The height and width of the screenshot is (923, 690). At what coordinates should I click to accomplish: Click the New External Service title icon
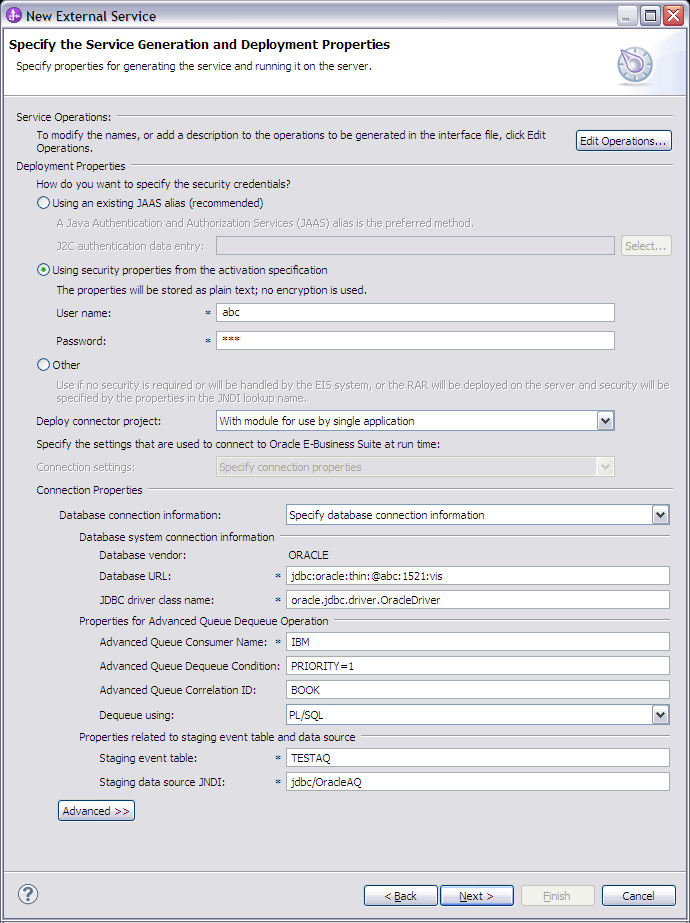pos(14,16)
